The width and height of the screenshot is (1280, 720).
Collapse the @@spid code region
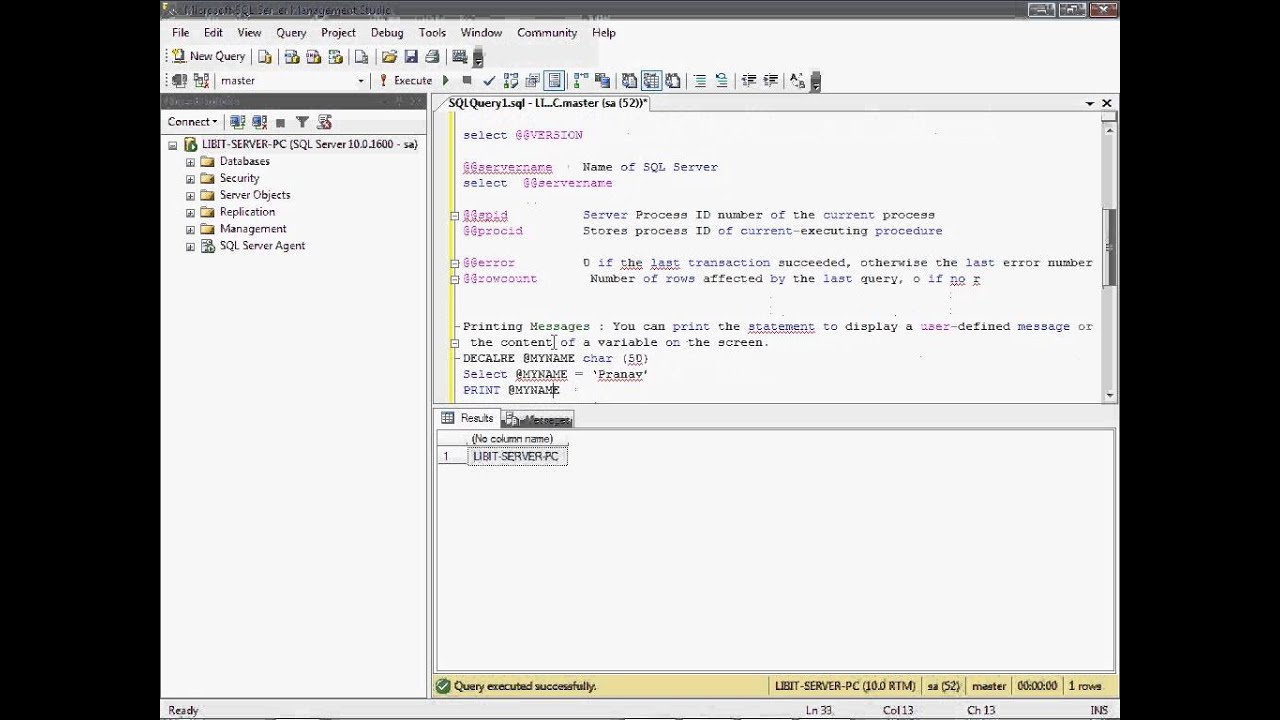click(454, 215)
